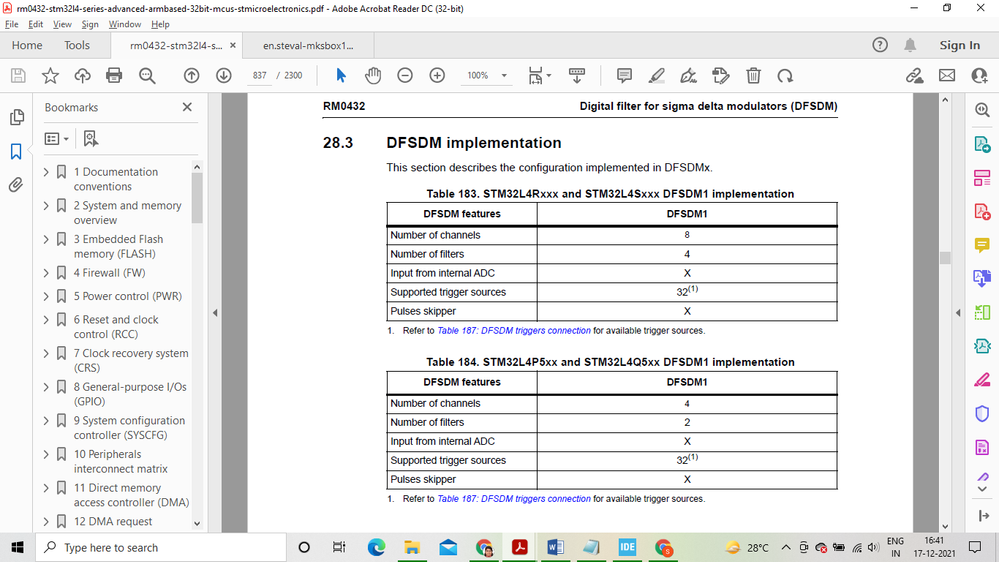
Task: Go to the Home tab
Action: tap(27, 45)
